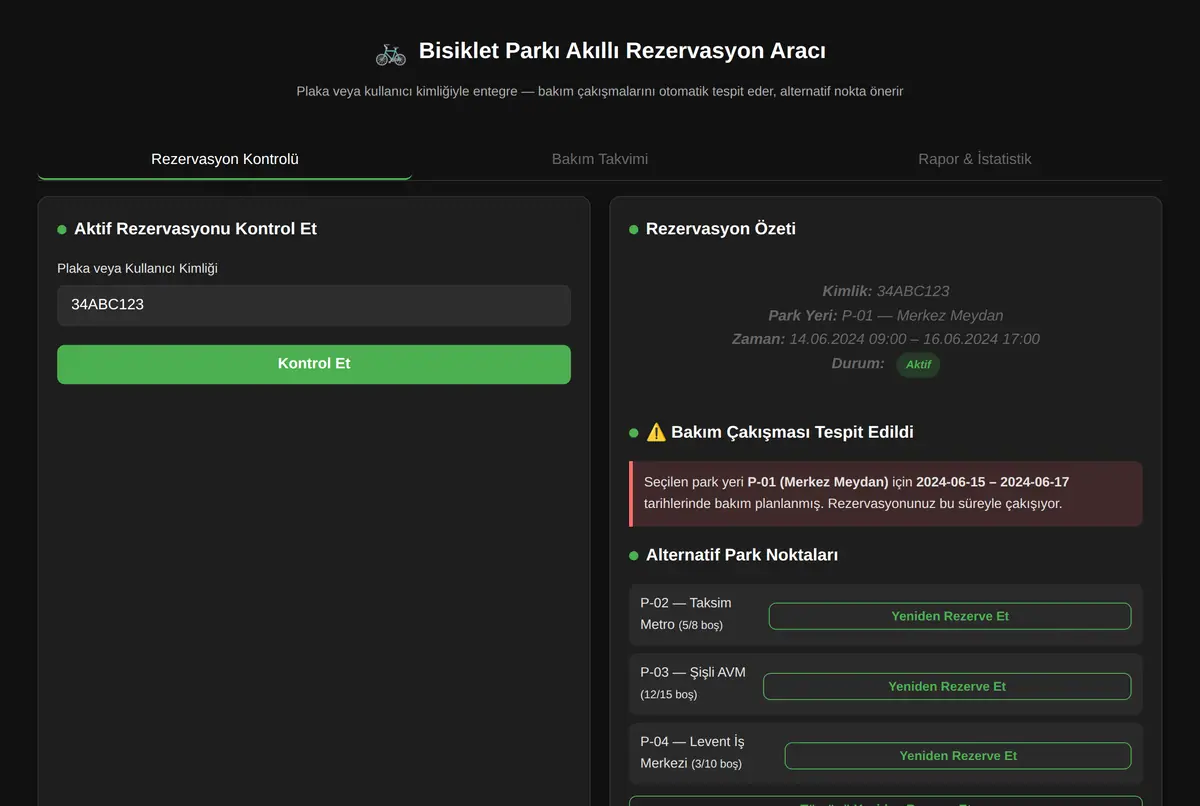Click the P-03 — Şişli AVM label
Viewport: 1200px width, 806px height.
[693, 683]
